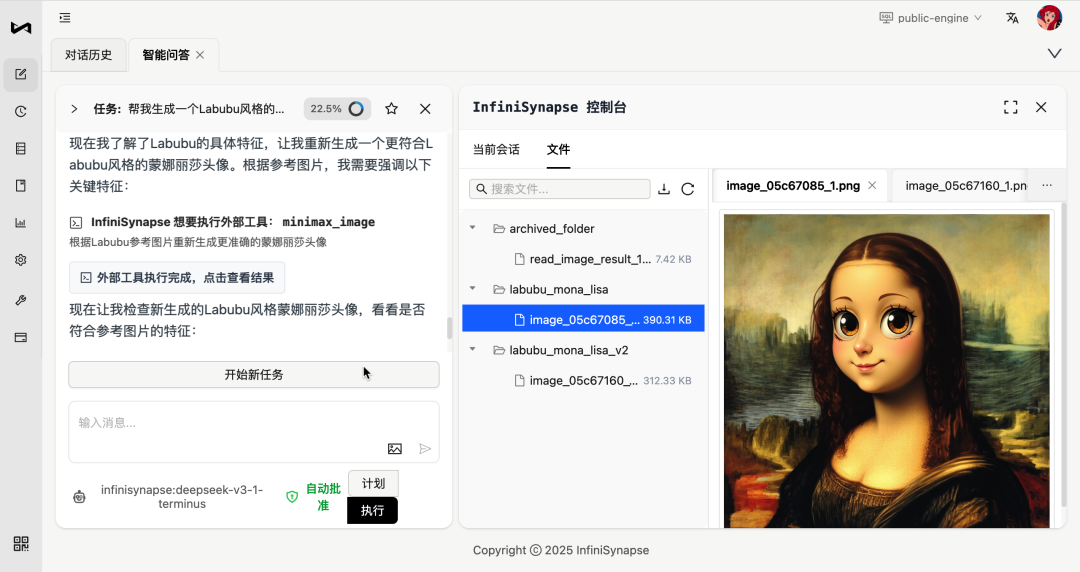Select image_05c67160 file in tree
This screenshot has width=1080, height=572.
tap(583, 380)
